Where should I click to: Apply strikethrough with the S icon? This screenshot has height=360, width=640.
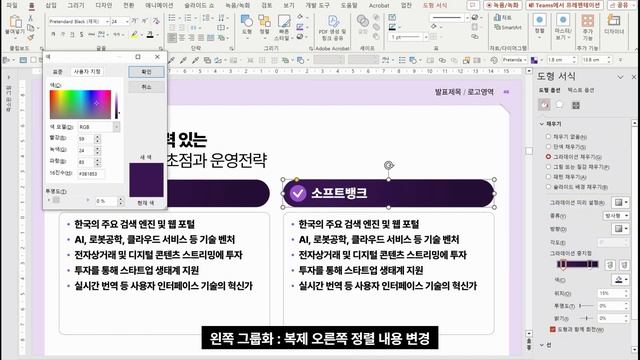click(81, 35)
